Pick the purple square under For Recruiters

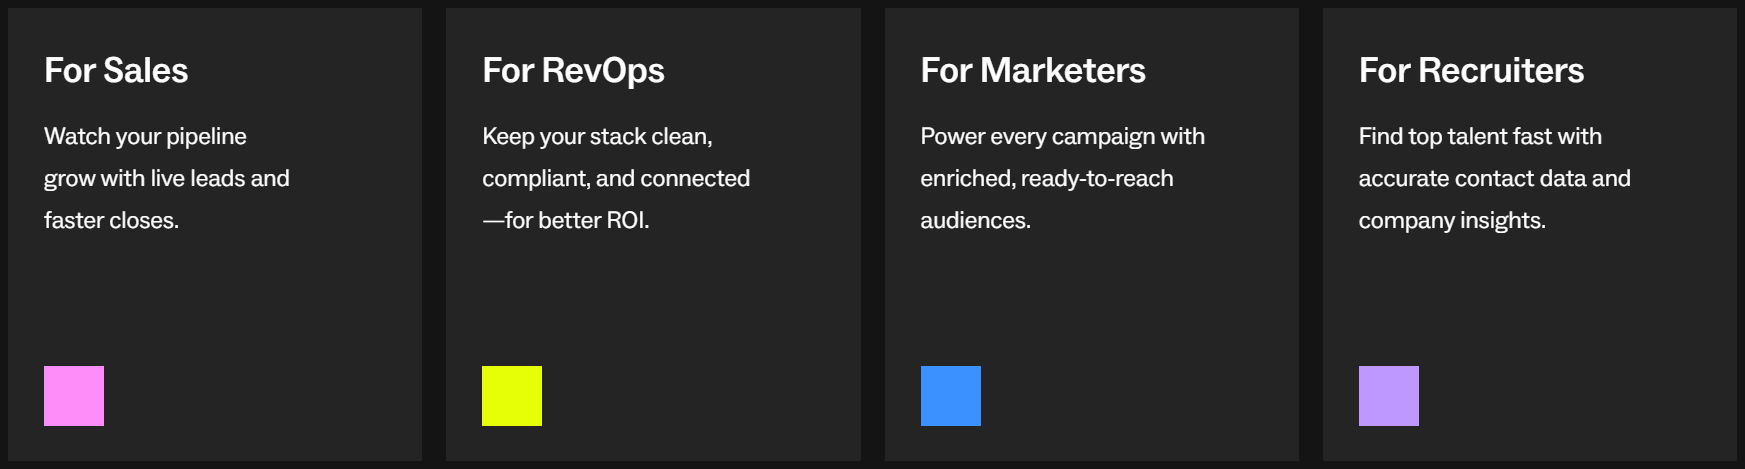[1389, 396]
